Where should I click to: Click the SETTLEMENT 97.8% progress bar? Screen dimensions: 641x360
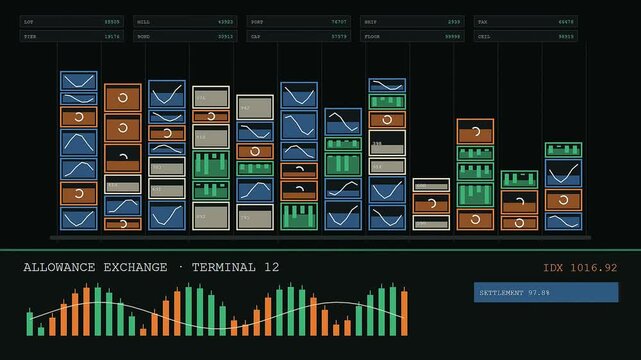tap(546, 293)
